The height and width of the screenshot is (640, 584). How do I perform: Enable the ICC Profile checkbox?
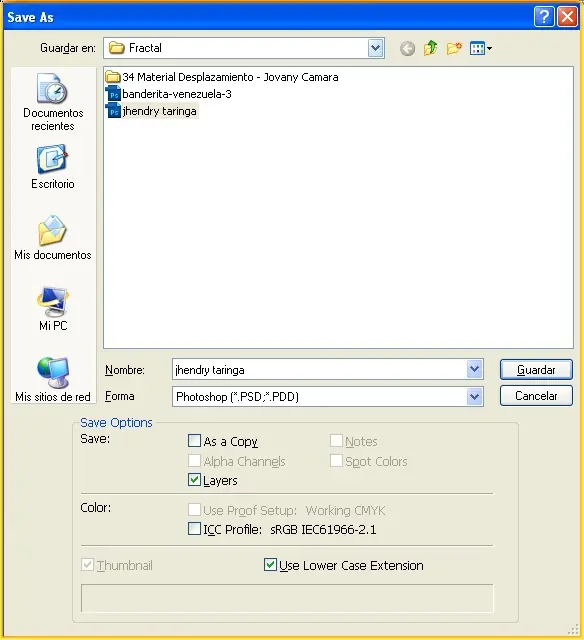(x=194, y=529)
